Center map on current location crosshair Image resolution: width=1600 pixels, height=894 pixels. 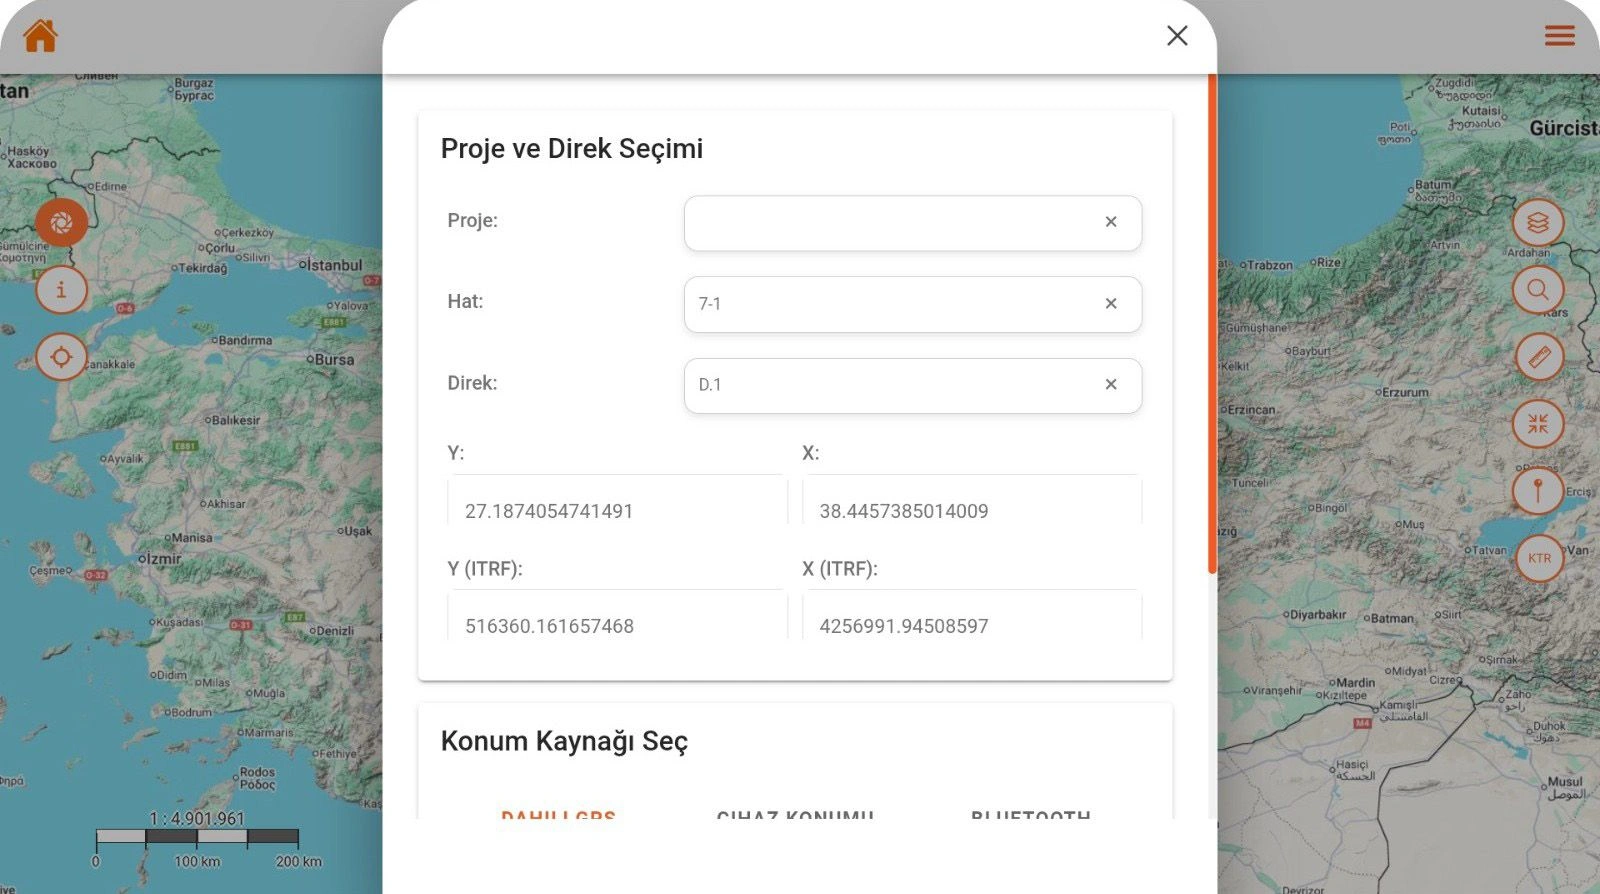click(61, 357)
